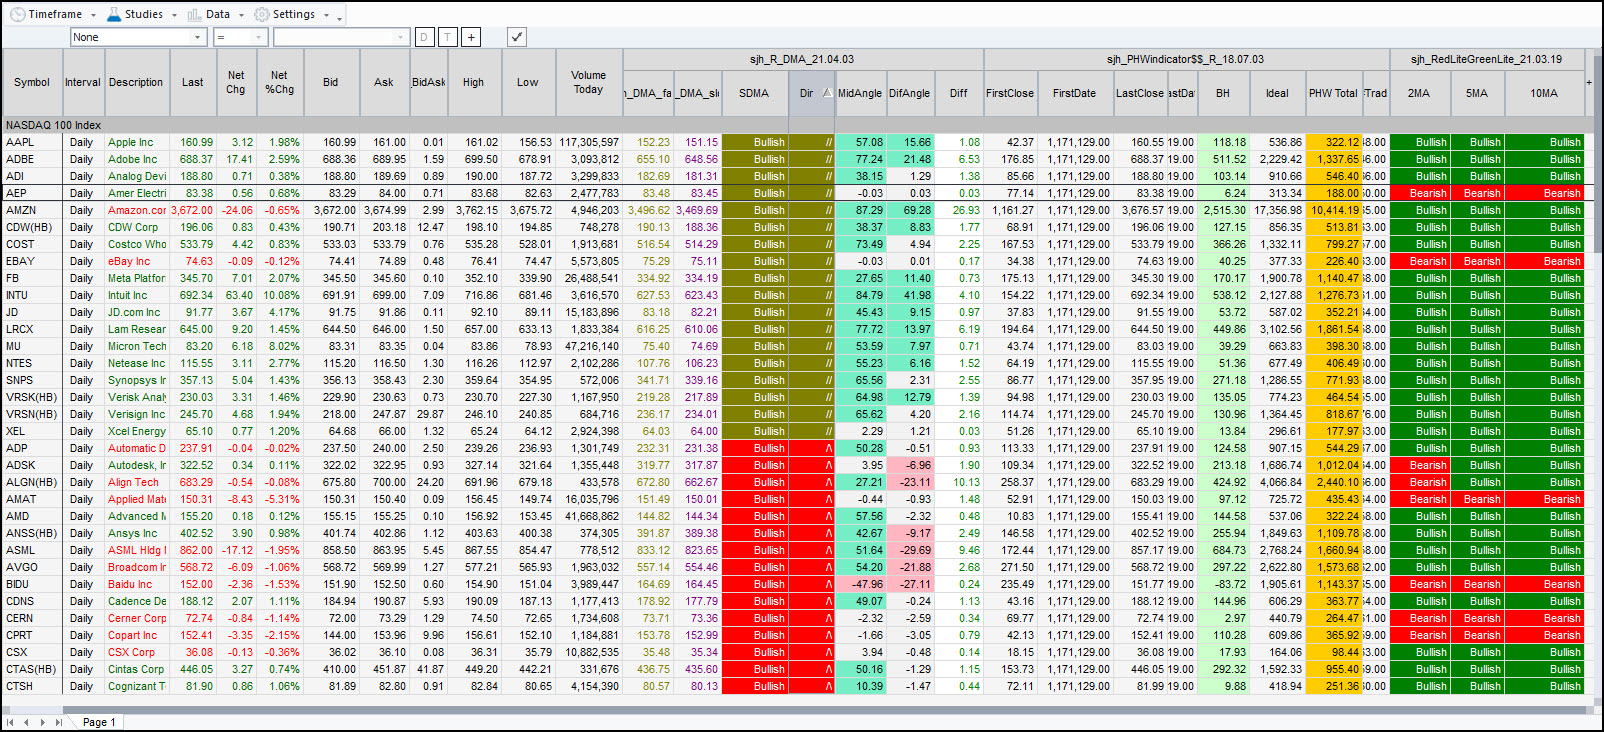Click the 2MA column header
This screenshot has width=1604, height=732.
click(1419, 93)
